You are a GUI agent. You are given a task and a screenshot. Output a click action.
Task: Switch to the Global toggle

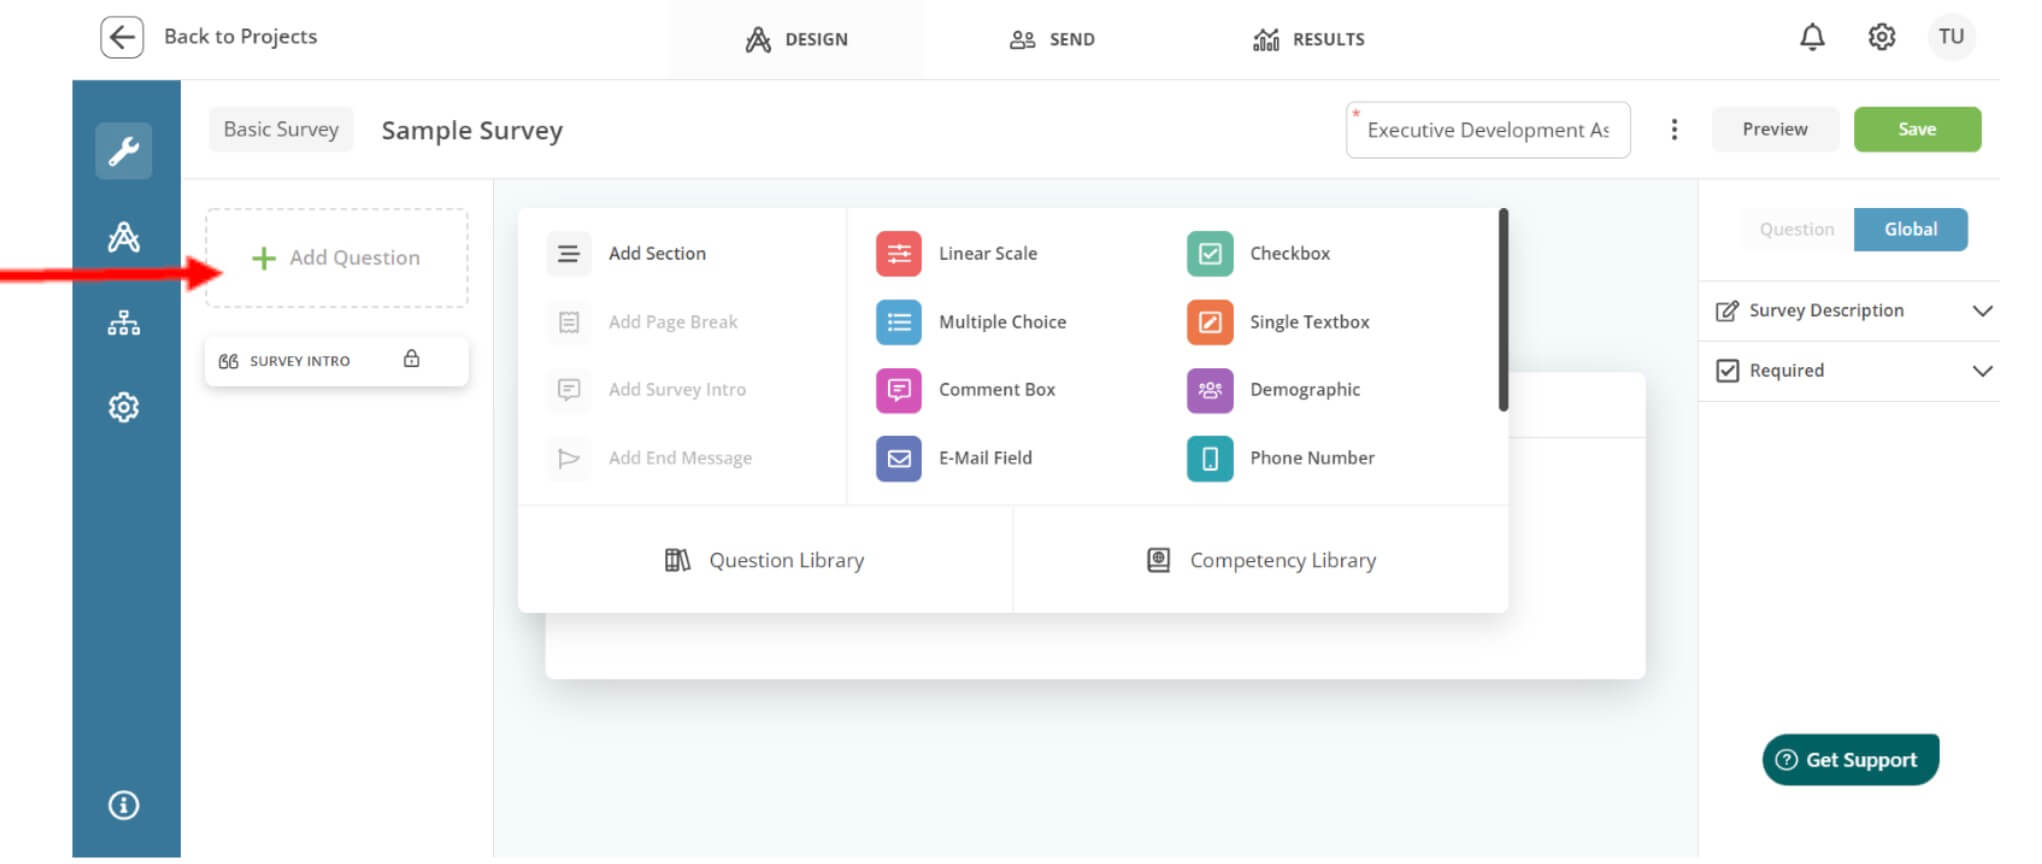coord(1910,229)
